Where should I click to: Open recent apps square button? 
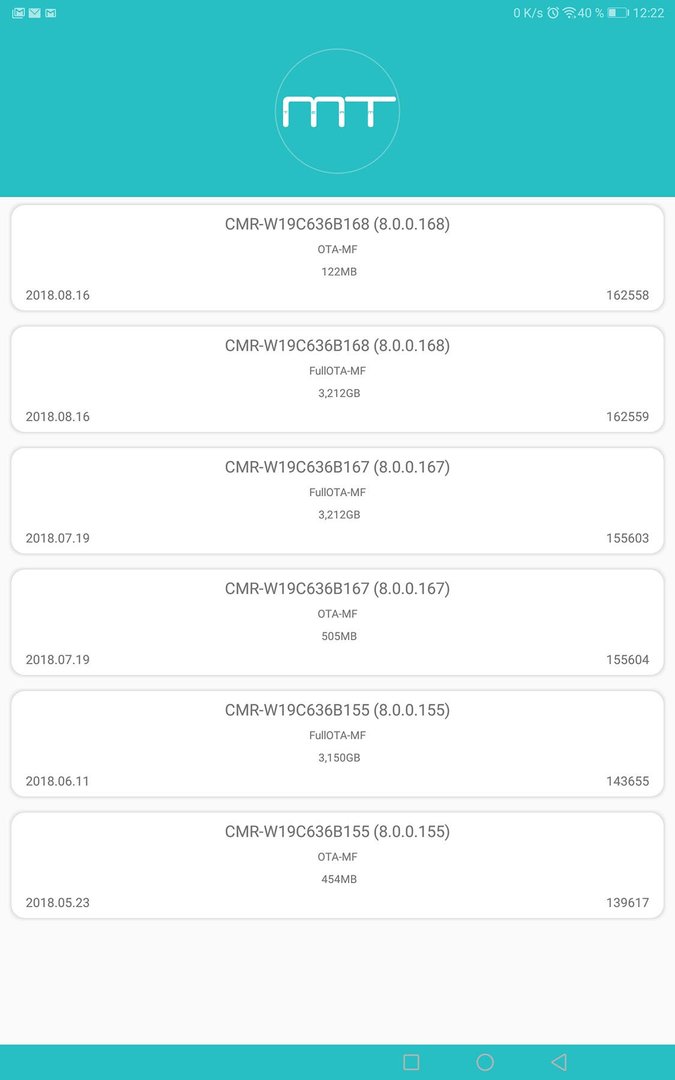411,1061
